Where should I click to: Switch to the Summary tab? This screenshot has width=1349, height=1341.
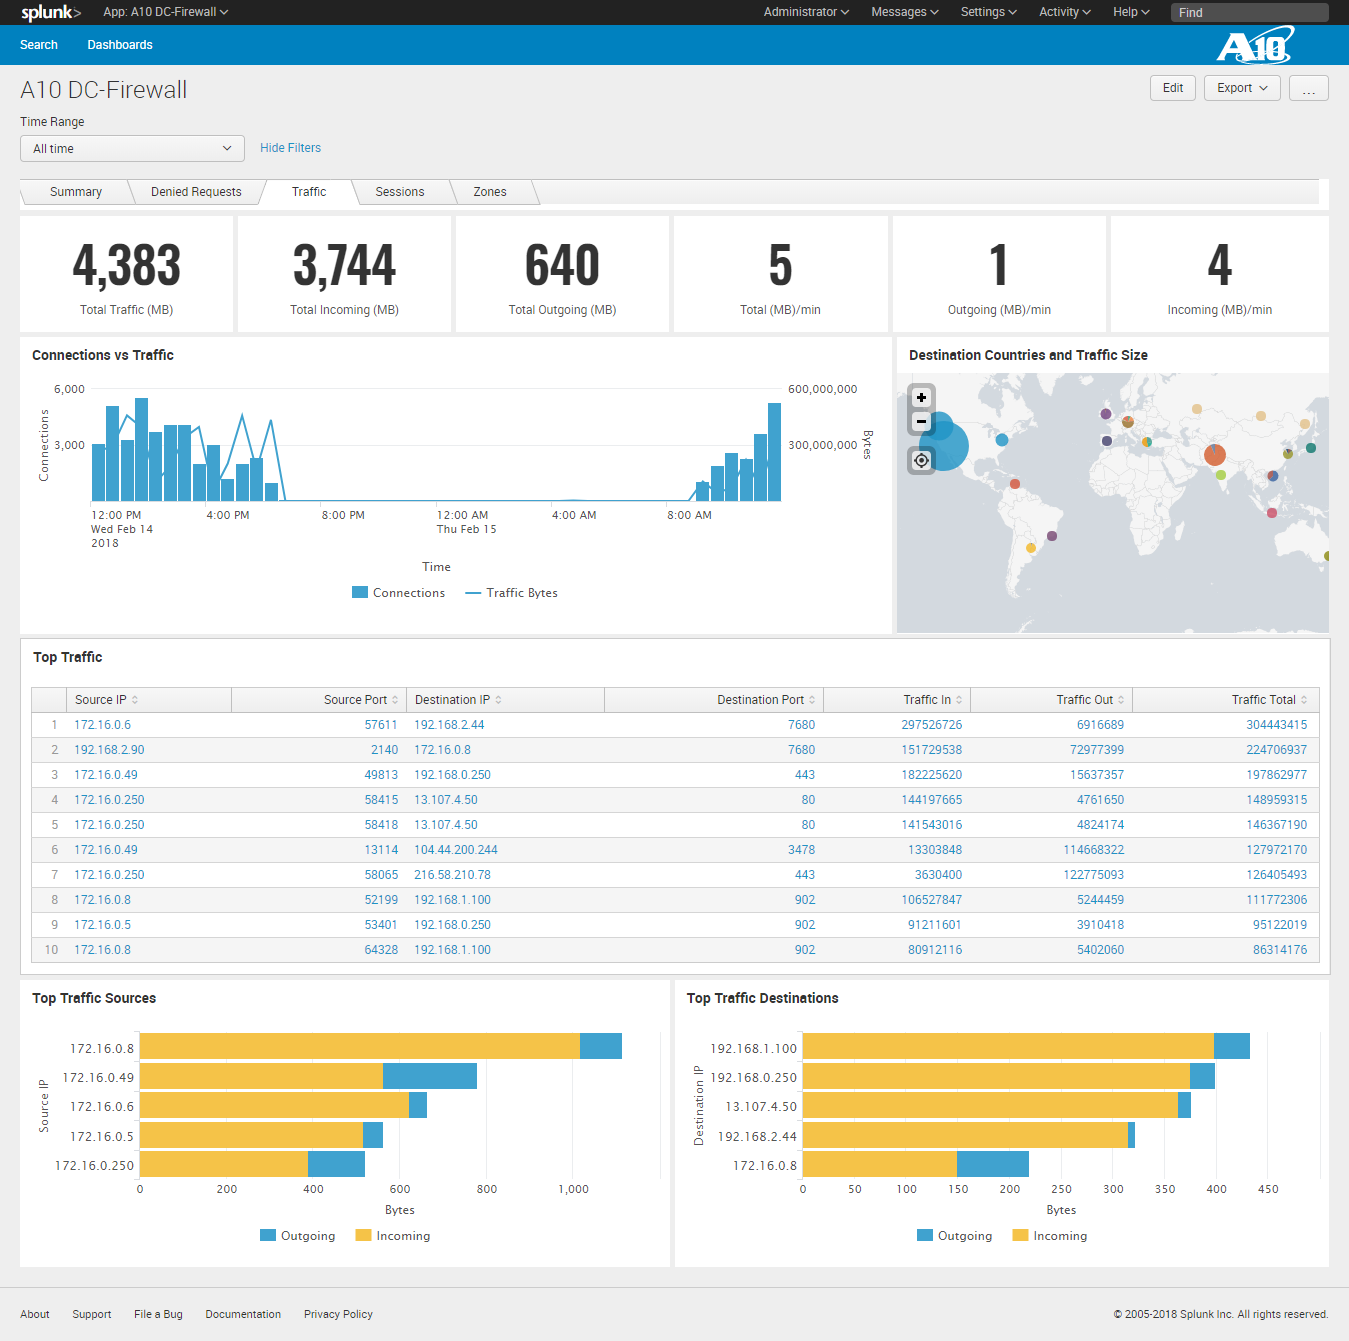[76, 192]
